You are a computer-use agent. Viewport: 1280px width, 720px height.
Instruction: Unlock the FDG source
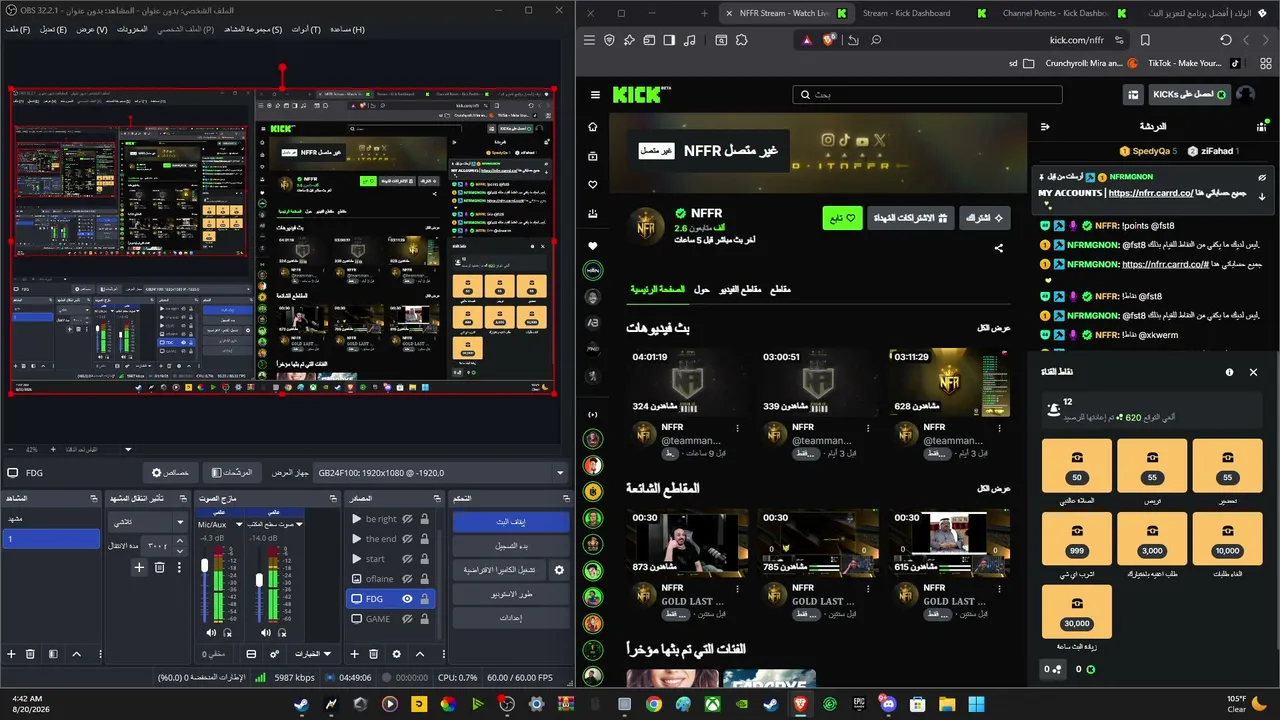[x=425, y=599]
